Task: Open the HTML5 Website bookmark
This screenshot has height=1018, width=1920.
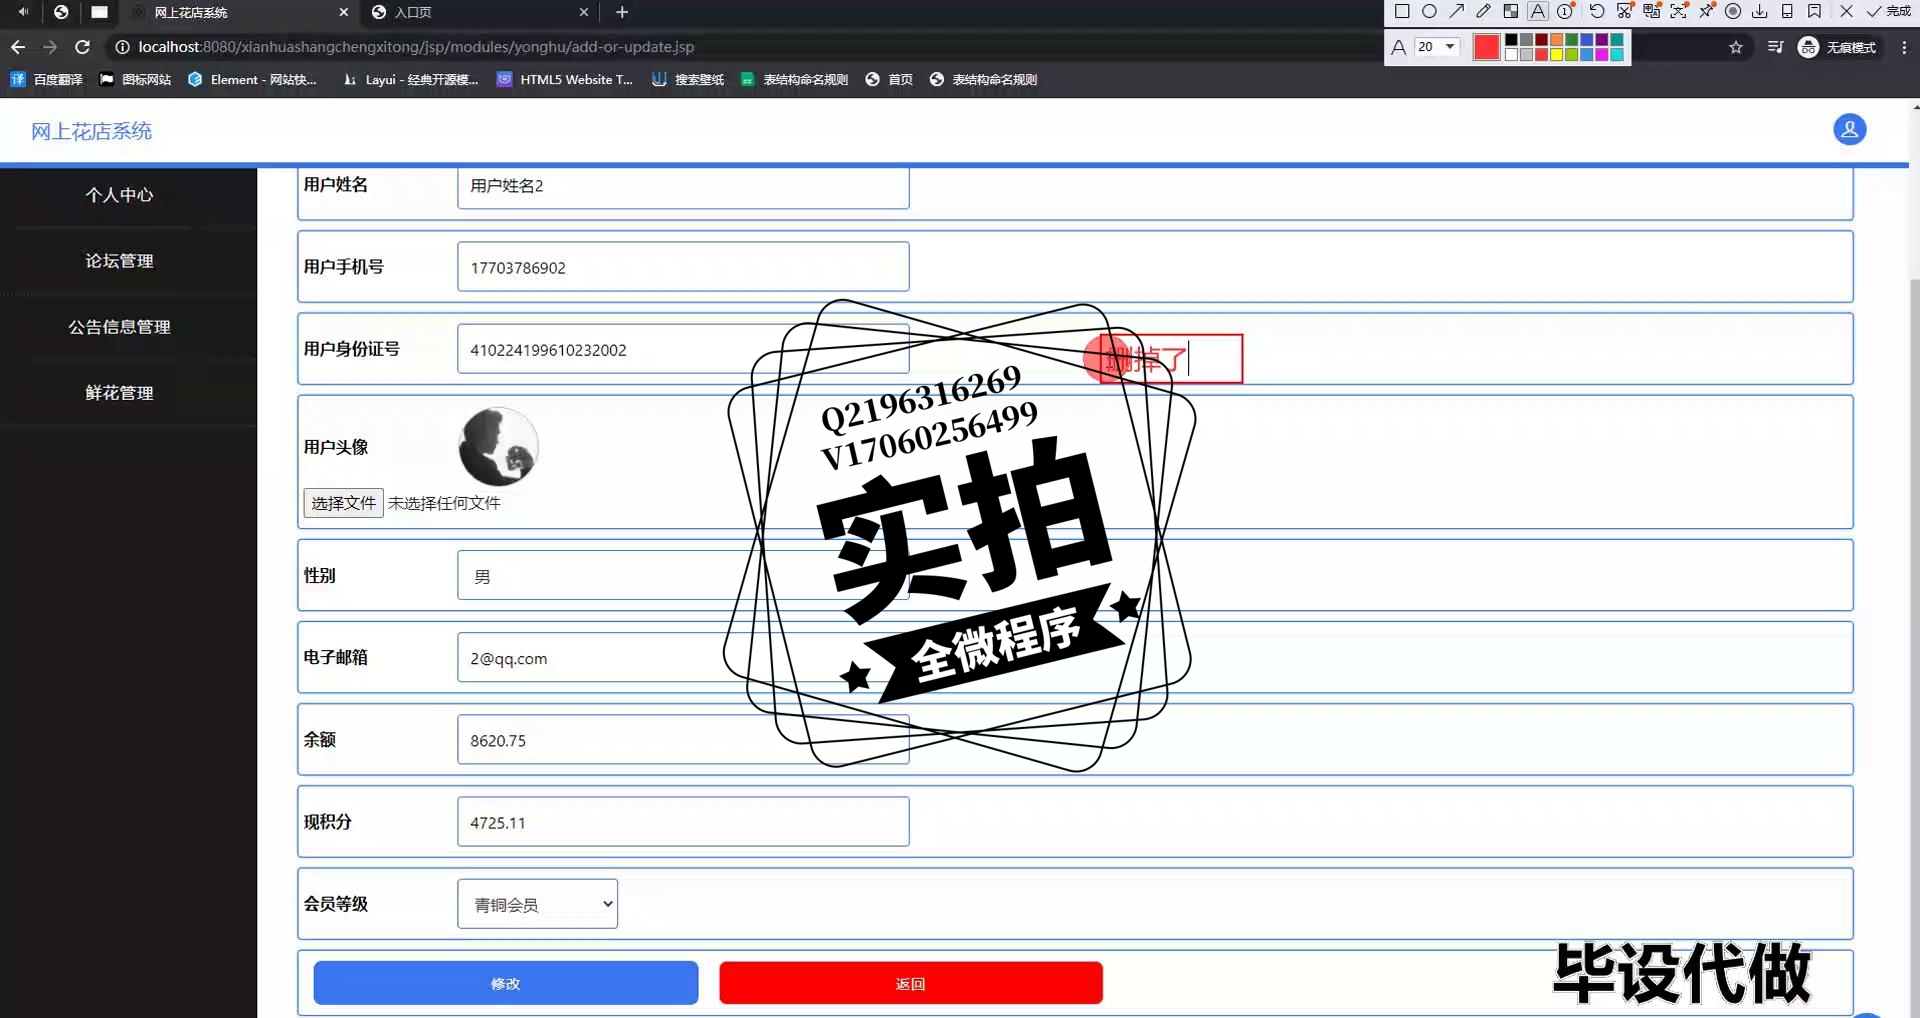Action: click(565, 79)
